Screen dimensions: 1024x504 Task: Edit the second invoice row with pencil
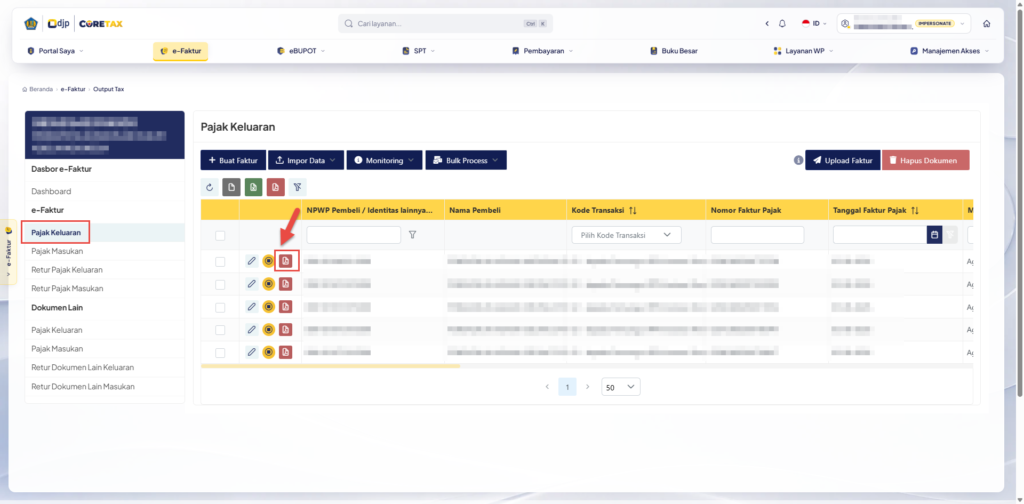pos(251,284)
